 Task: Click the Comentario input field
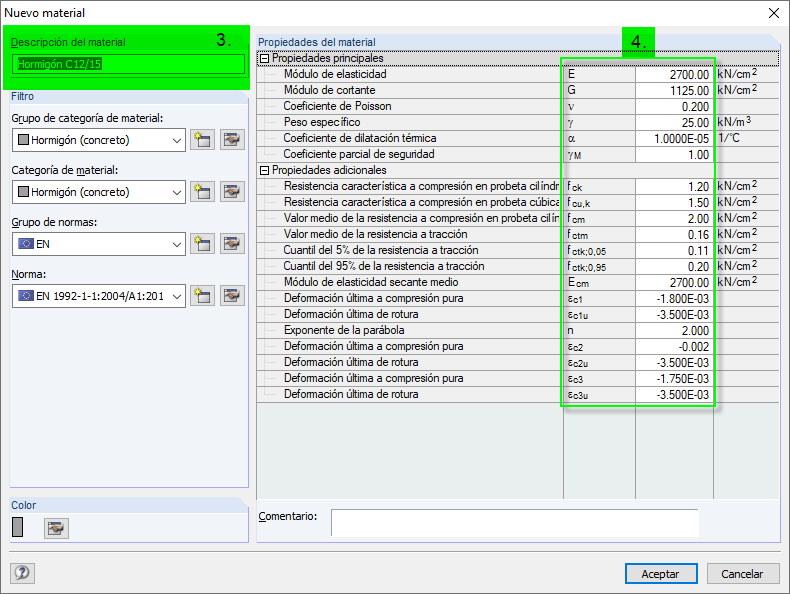tap(514, 522)
